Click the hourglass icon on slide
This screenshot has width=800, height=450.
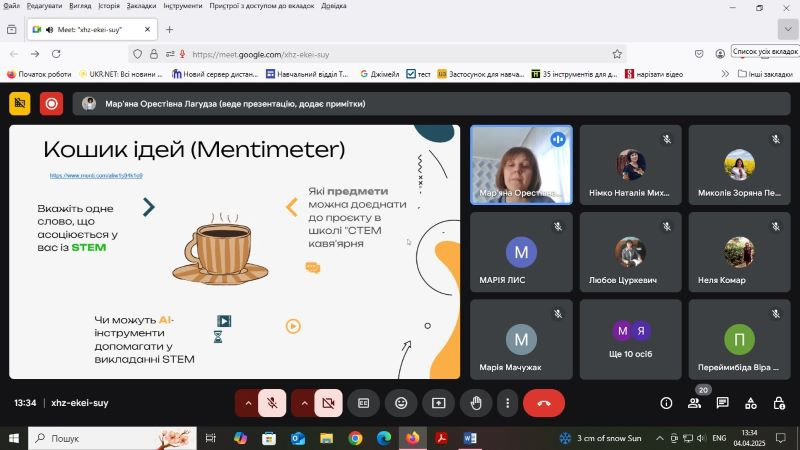pyautogui.click(x=218, y=337)
